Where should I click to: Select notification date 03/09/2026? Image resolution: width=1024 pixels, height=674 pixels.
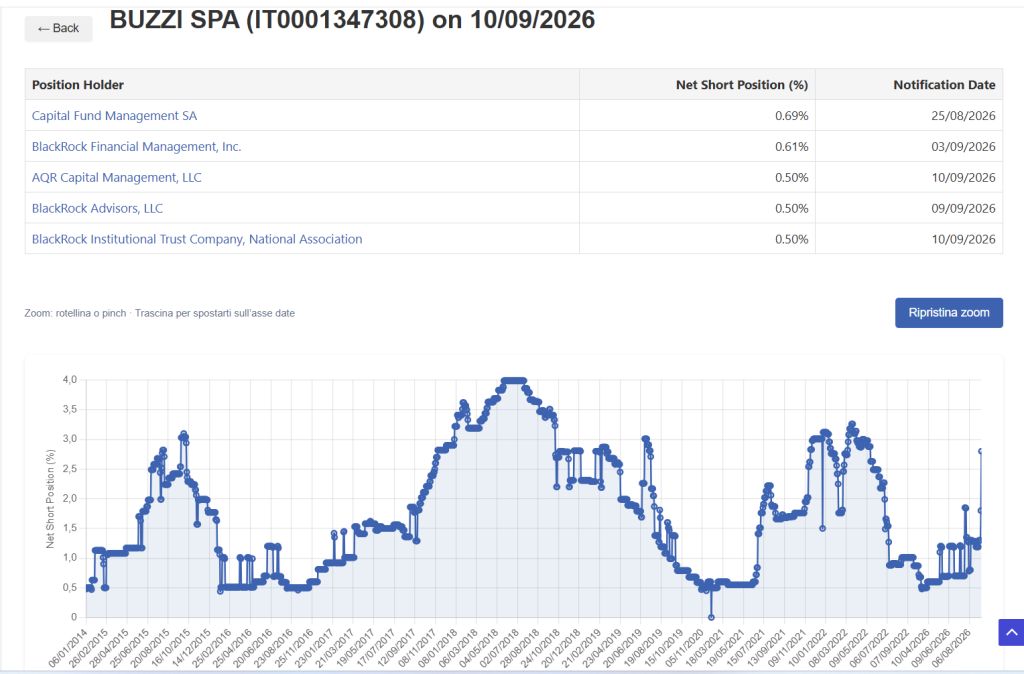click(x=963, y=147)
